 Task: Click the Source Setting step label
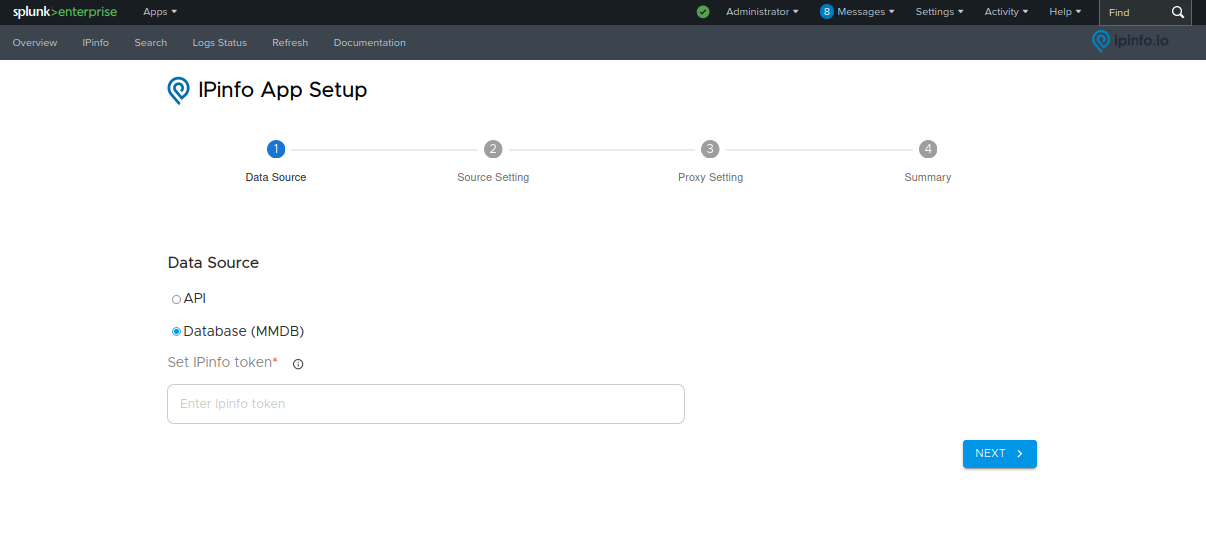(493, 177)
